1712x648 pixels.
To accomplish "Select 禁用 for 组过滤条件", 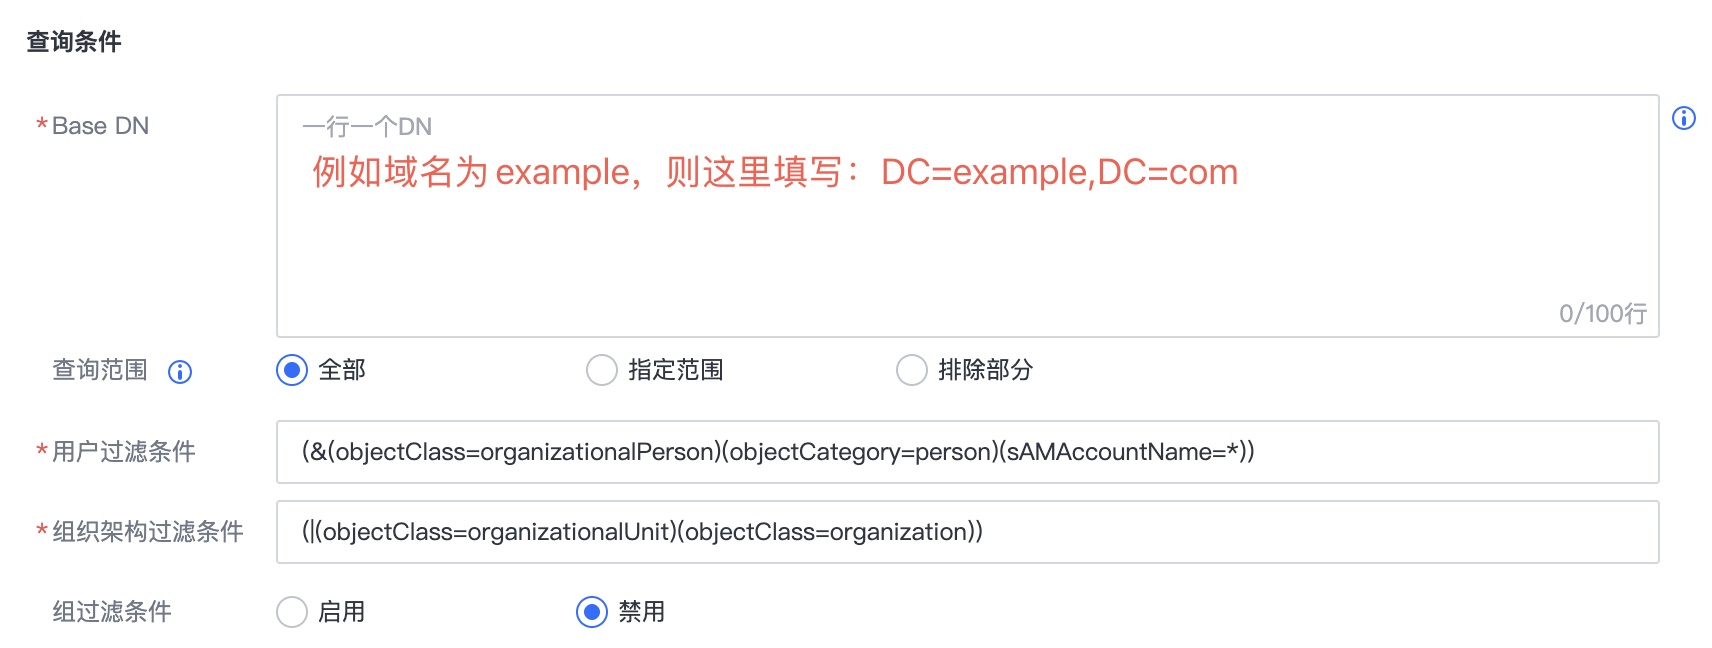I will [x=592, y=612].
